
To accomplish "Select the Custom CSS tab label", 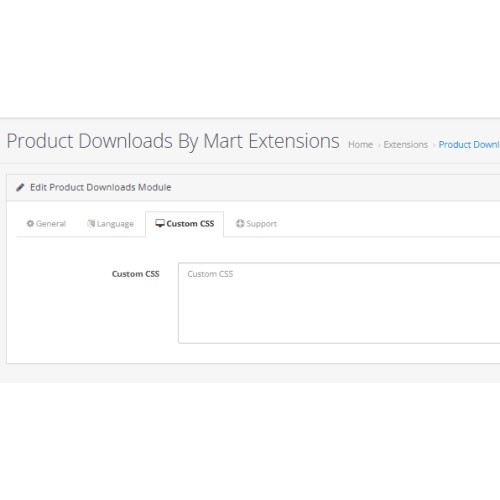I will pos(190,224).
